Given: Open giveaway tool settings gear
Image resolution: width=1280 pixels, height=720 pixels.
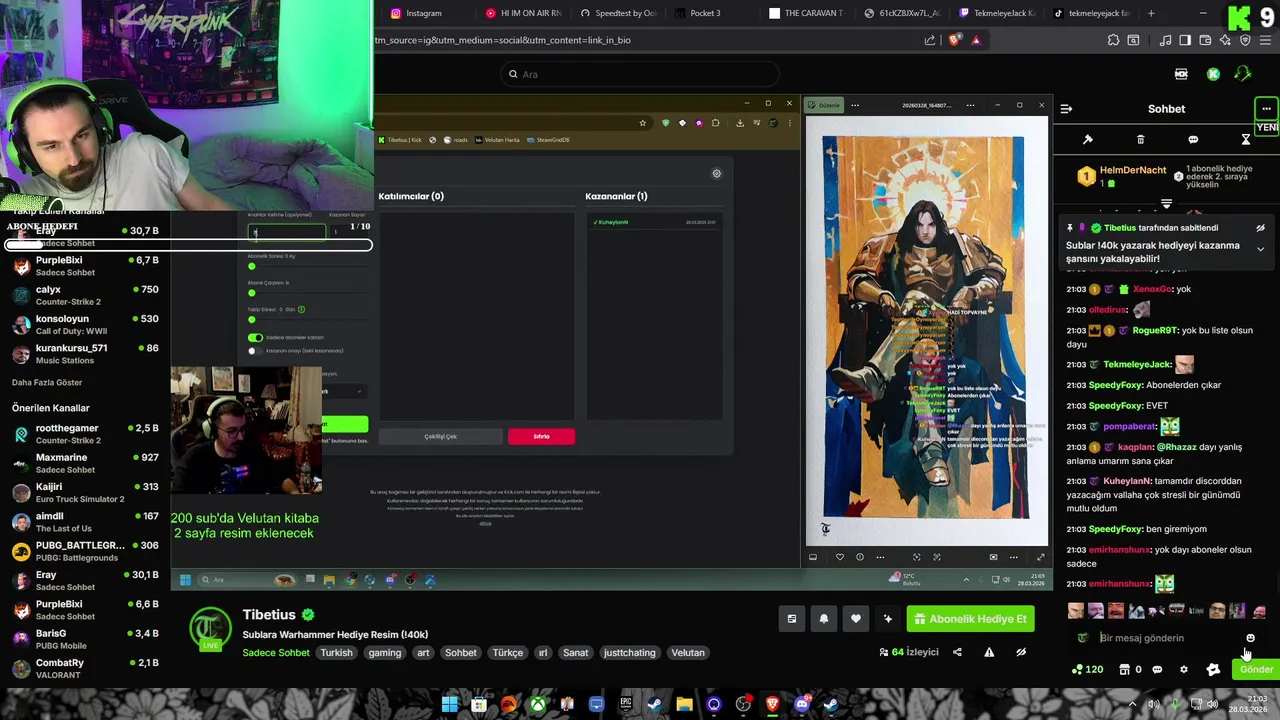Looking at the screenshot, I should (x=716, y=174).
